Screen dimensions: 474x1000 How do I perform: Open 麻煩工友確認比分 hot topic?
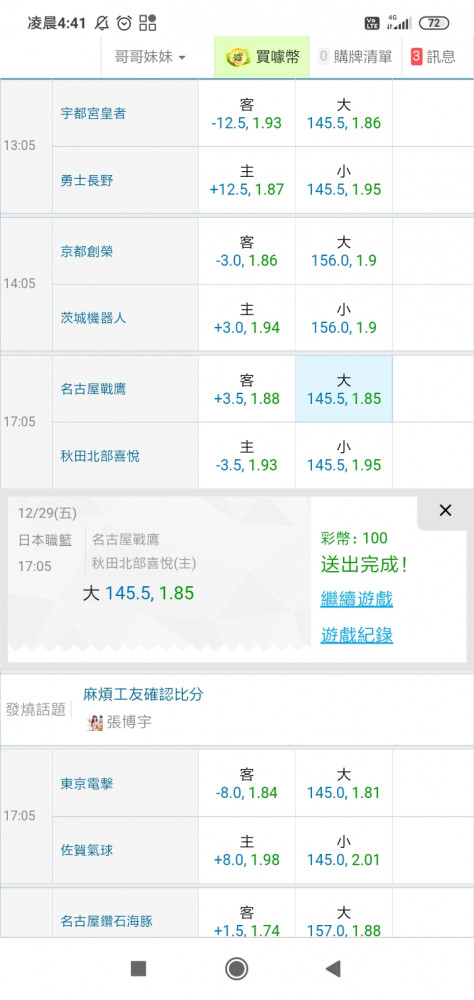[144, 695]
